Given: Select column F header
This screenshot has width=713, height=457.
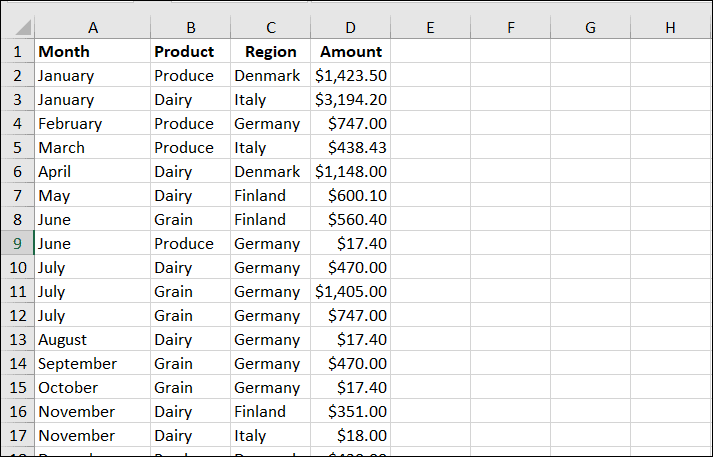Looking at the screenshot, I should [x=511, y=27].
